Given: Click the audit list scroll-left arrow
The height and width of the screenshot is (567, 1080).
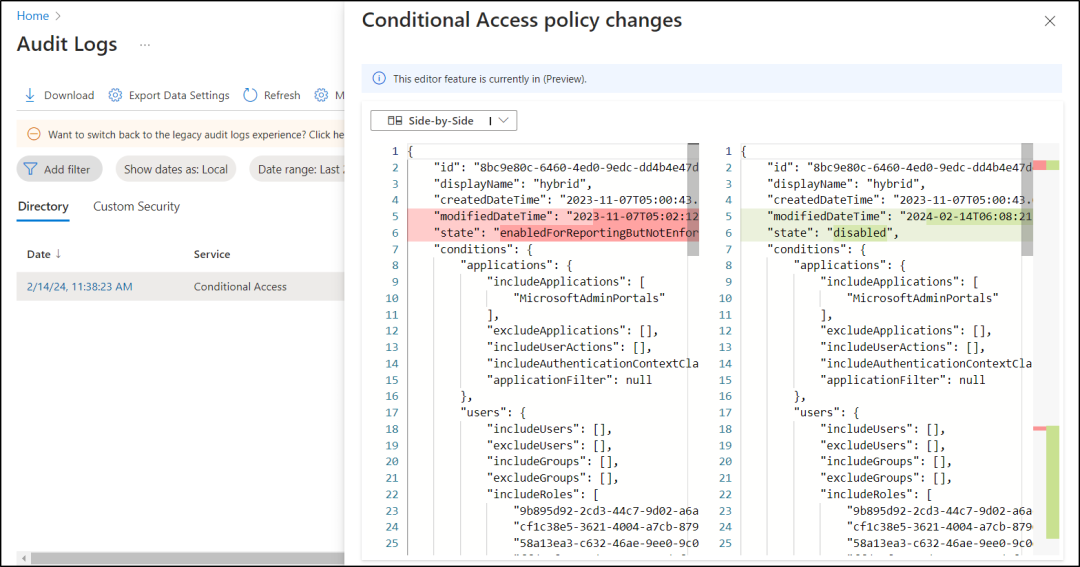Looking at the screenshot, I should tap(24, 558).
